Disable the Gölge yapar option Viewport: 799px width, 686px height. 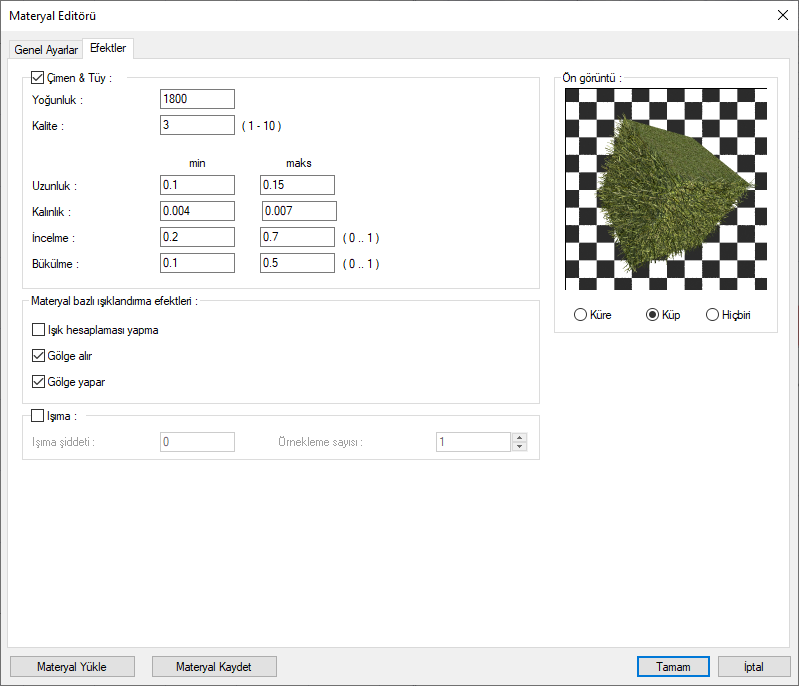(39, 382)
